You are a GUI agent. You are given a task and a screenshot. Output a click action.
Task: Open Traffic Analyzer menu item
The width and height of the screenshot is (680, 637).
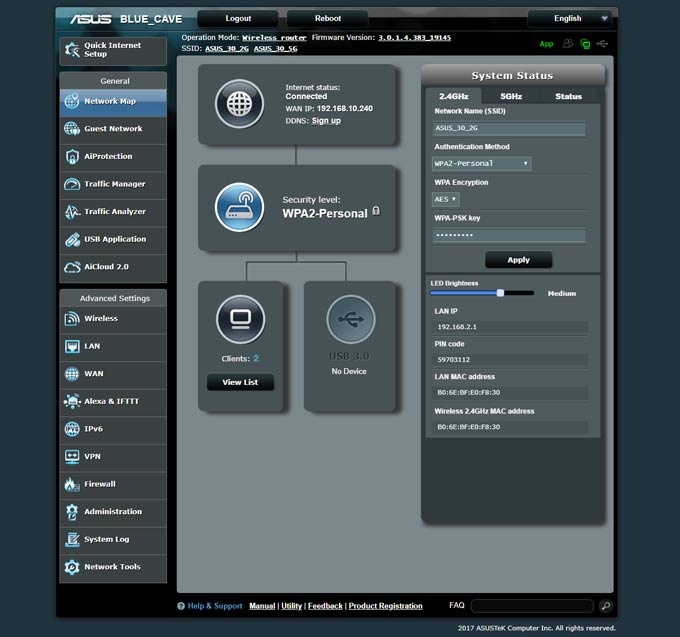113,212
